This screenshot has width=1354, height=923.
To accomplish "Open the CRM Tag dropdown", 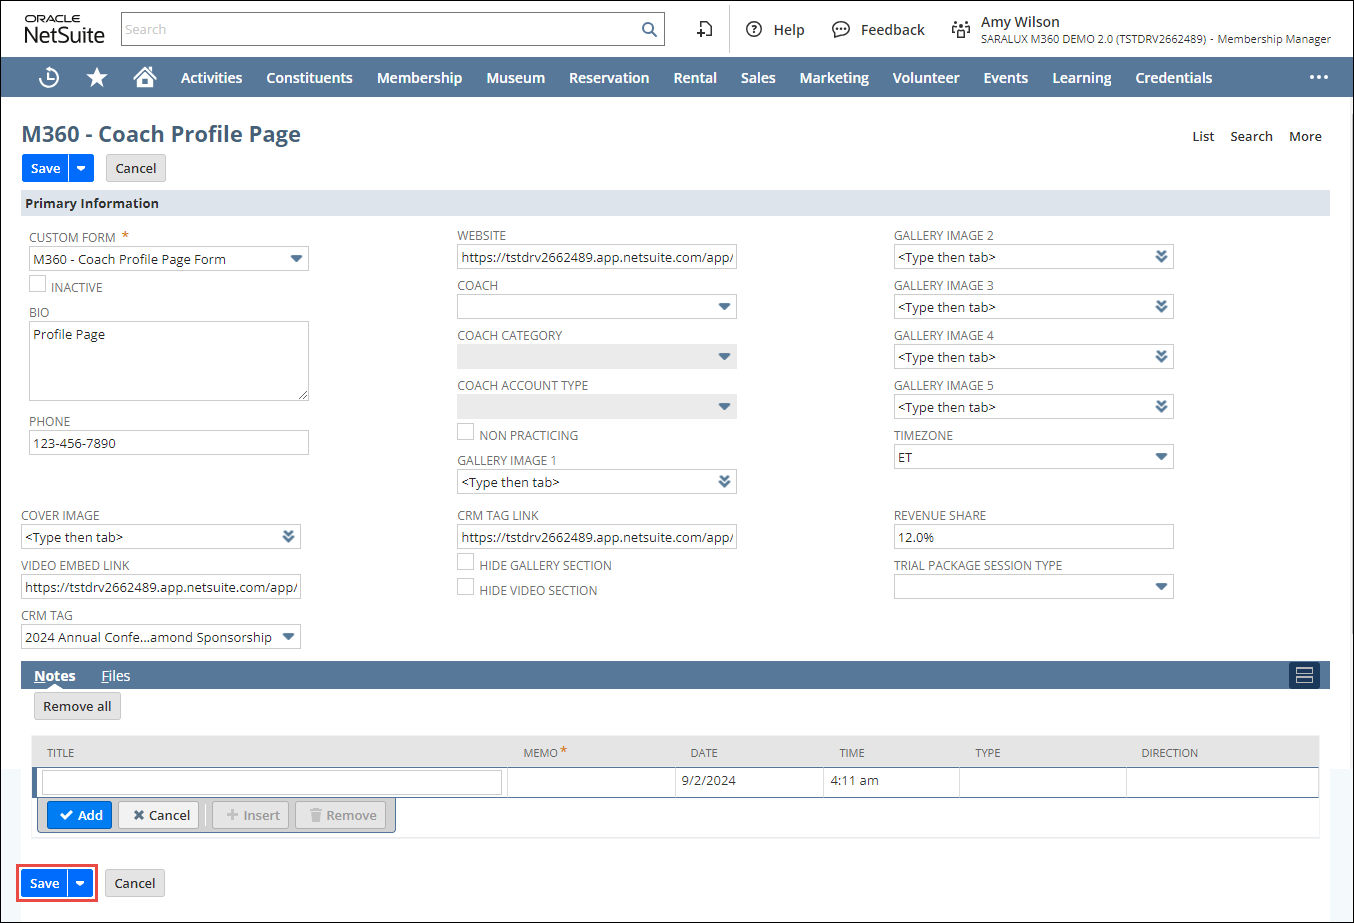I will [288, 637].
